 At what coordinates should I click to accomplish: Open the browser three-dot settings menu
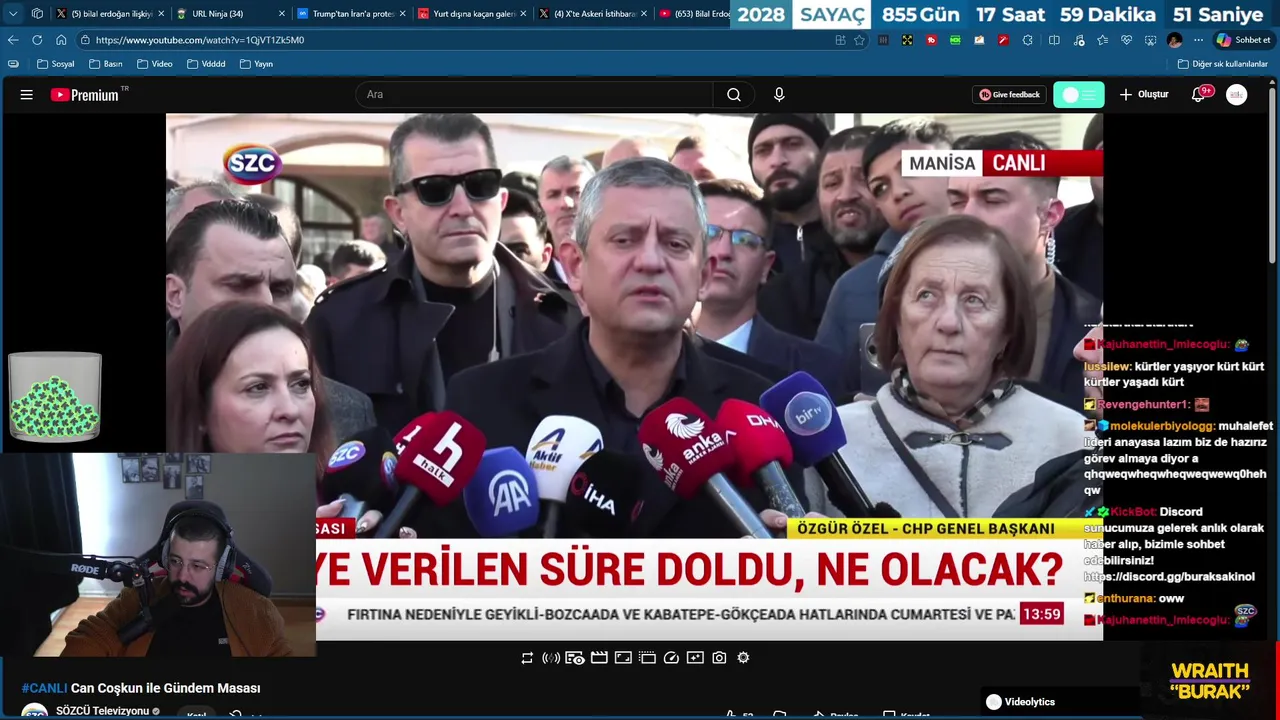coord(1198,40)
